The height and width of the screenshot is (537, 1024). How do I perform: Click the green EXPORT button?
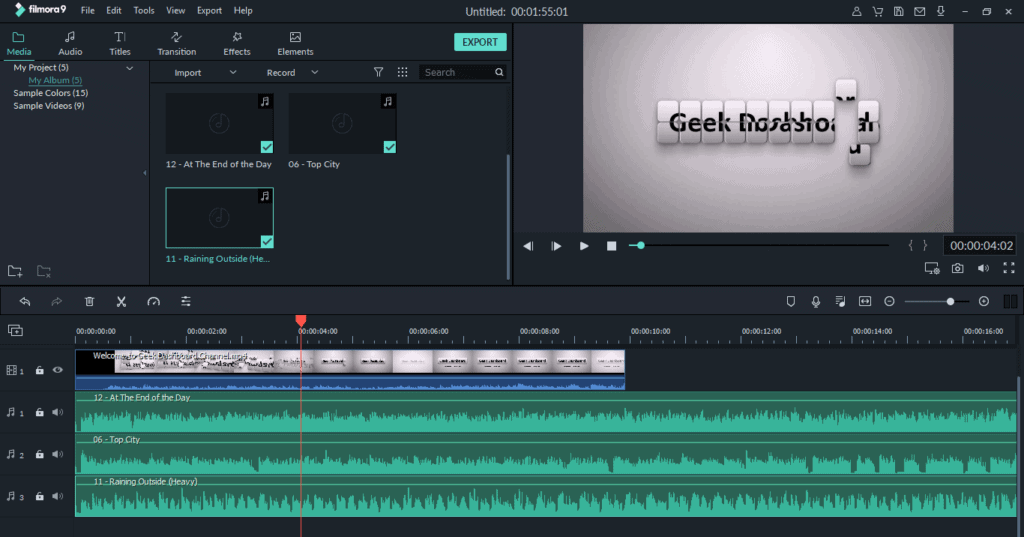[480, 42]
